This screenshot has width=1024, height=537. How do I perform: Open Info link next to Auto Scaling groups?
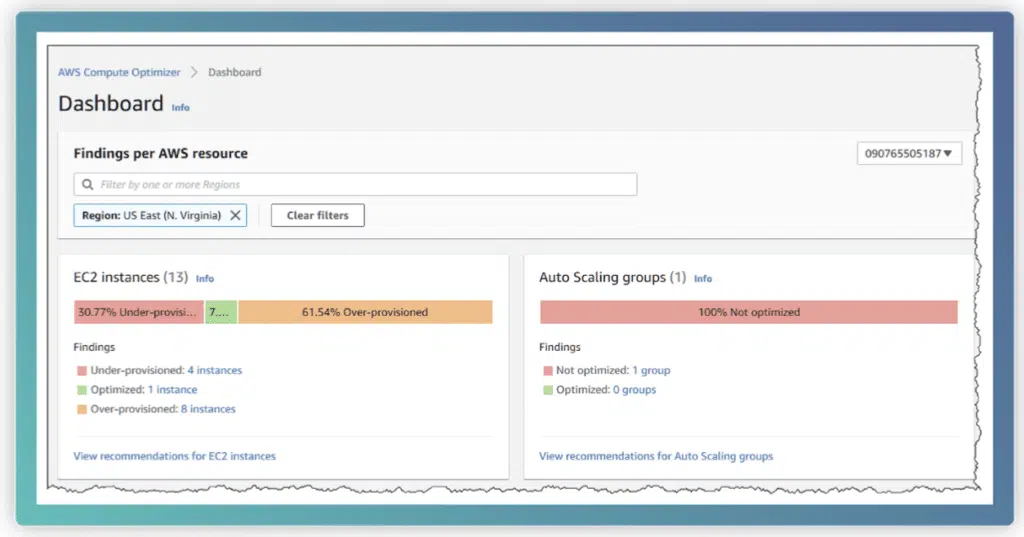[703, 278]
